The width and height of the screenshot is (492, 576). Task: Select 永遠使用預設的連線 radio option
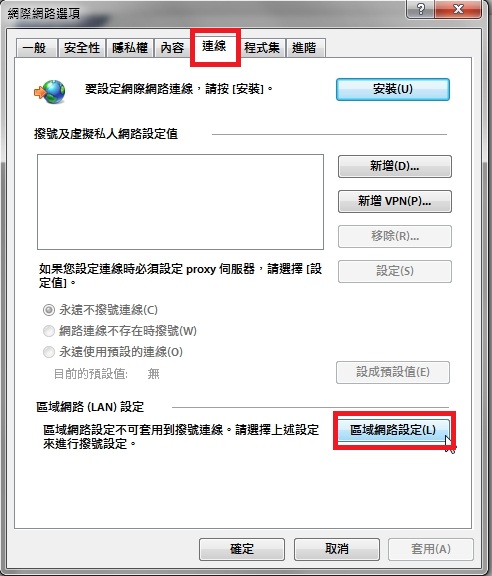49,352
